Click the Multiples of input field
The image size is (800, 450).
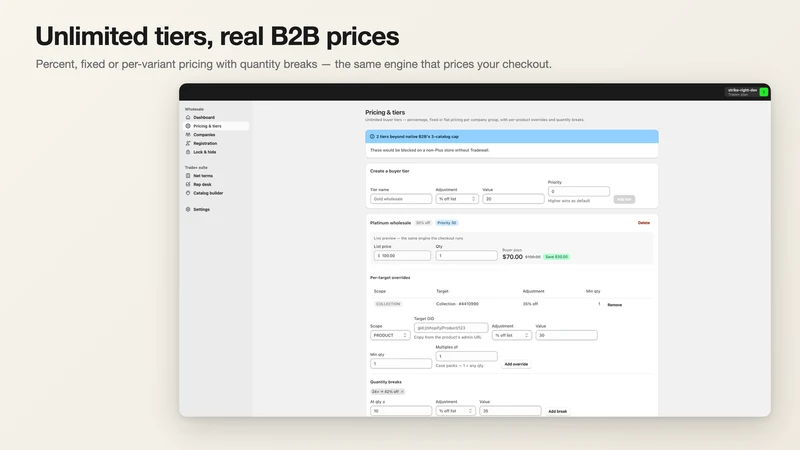(x=466, y=356)
